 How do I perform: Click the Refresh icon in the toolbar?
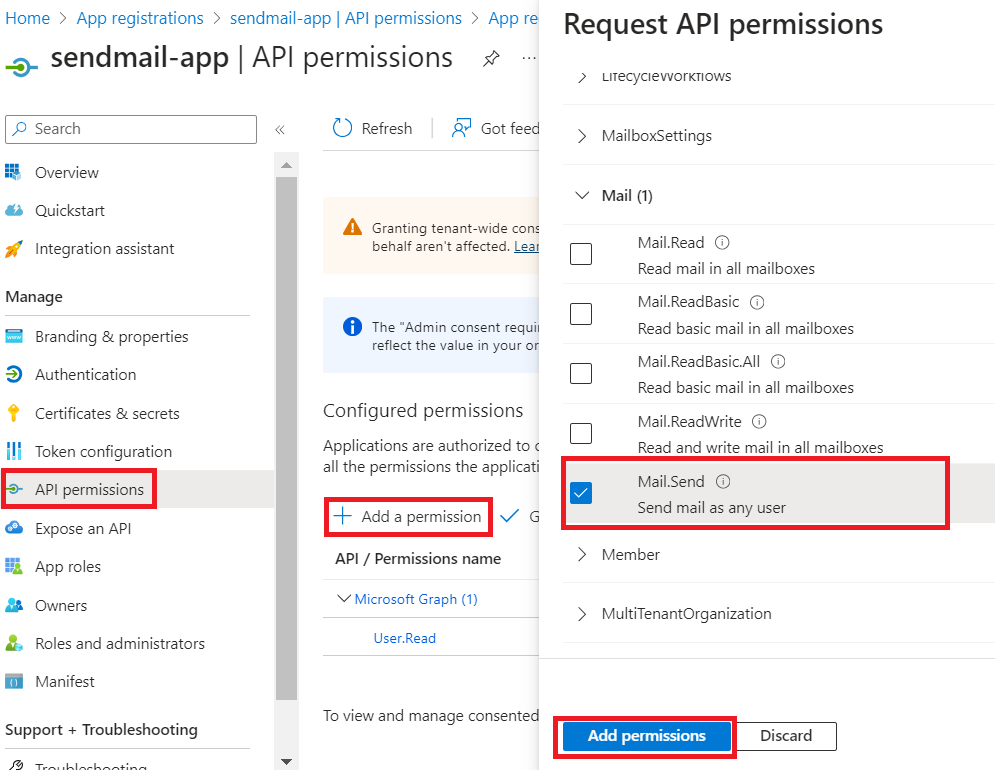click(x=342, y=128)
